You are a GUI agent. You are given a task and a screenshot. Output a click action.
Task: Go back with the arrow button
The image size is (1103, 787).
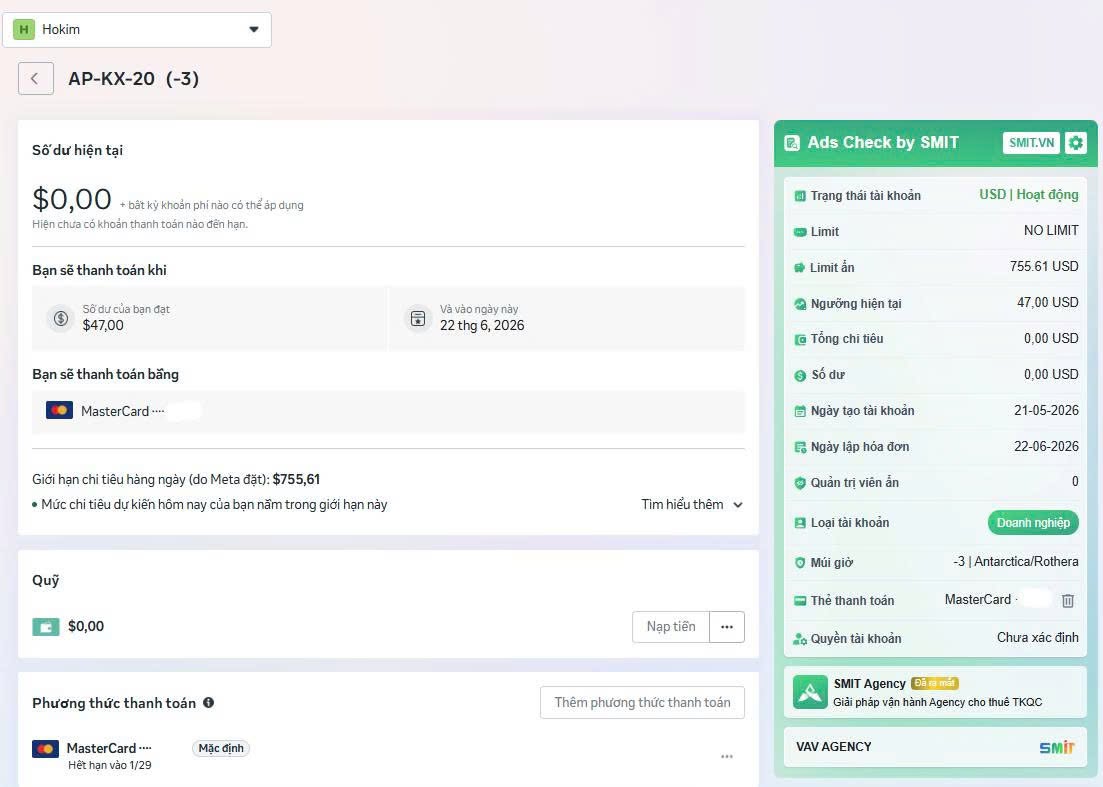[35, 78]
